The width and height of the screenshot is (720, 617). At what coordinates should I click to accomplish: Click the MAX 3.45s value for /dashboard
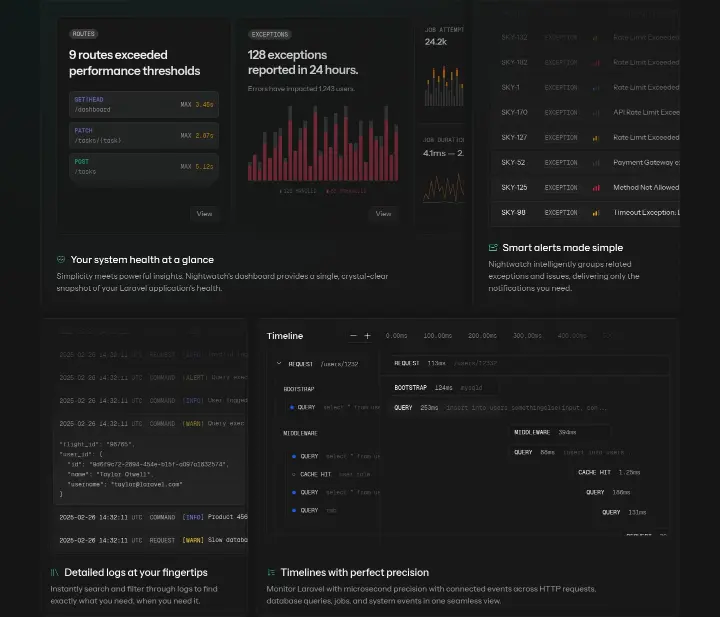point(197,105)
